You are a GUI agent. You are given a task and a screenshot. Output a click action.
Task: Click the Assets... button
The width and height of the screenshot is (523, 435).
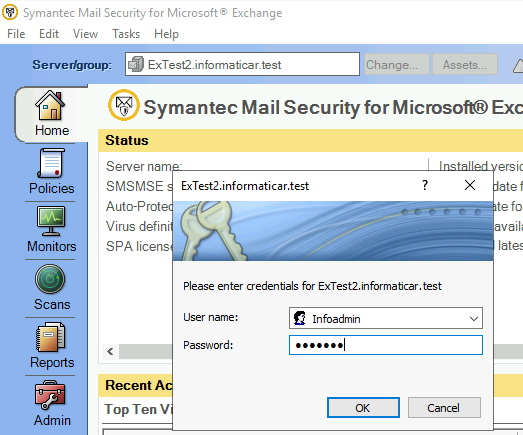[465, 64]
